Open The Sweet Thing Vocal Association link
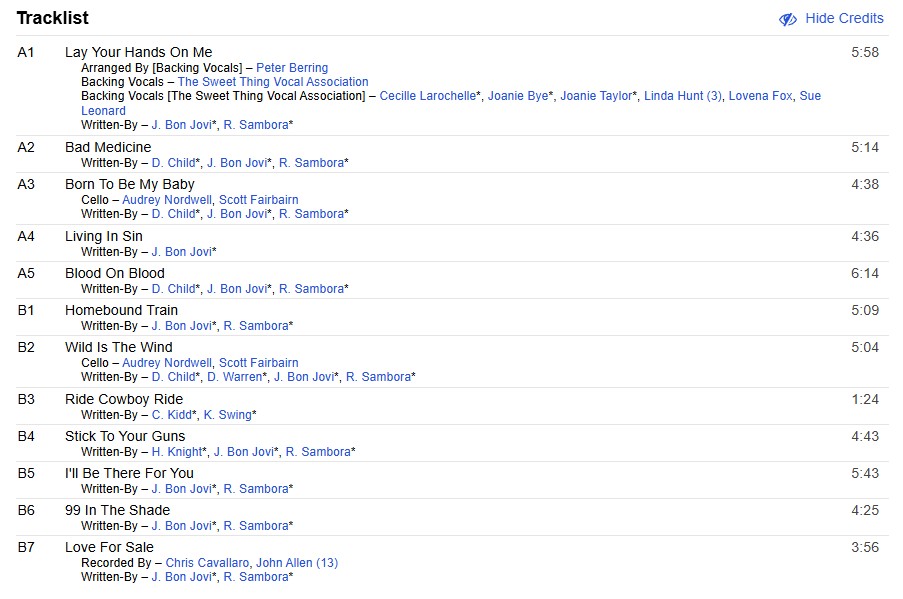This screenshot has height=599, width=903. [273, 82]
